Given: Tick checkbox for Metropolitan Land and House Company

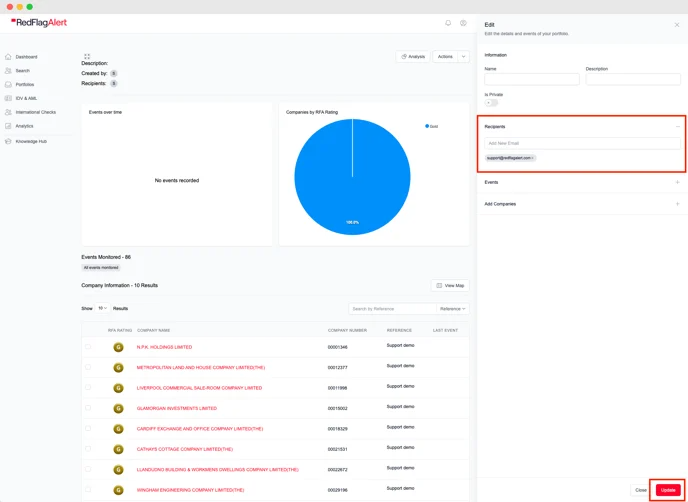Looking at the screenshot, I should coord(88,367).
